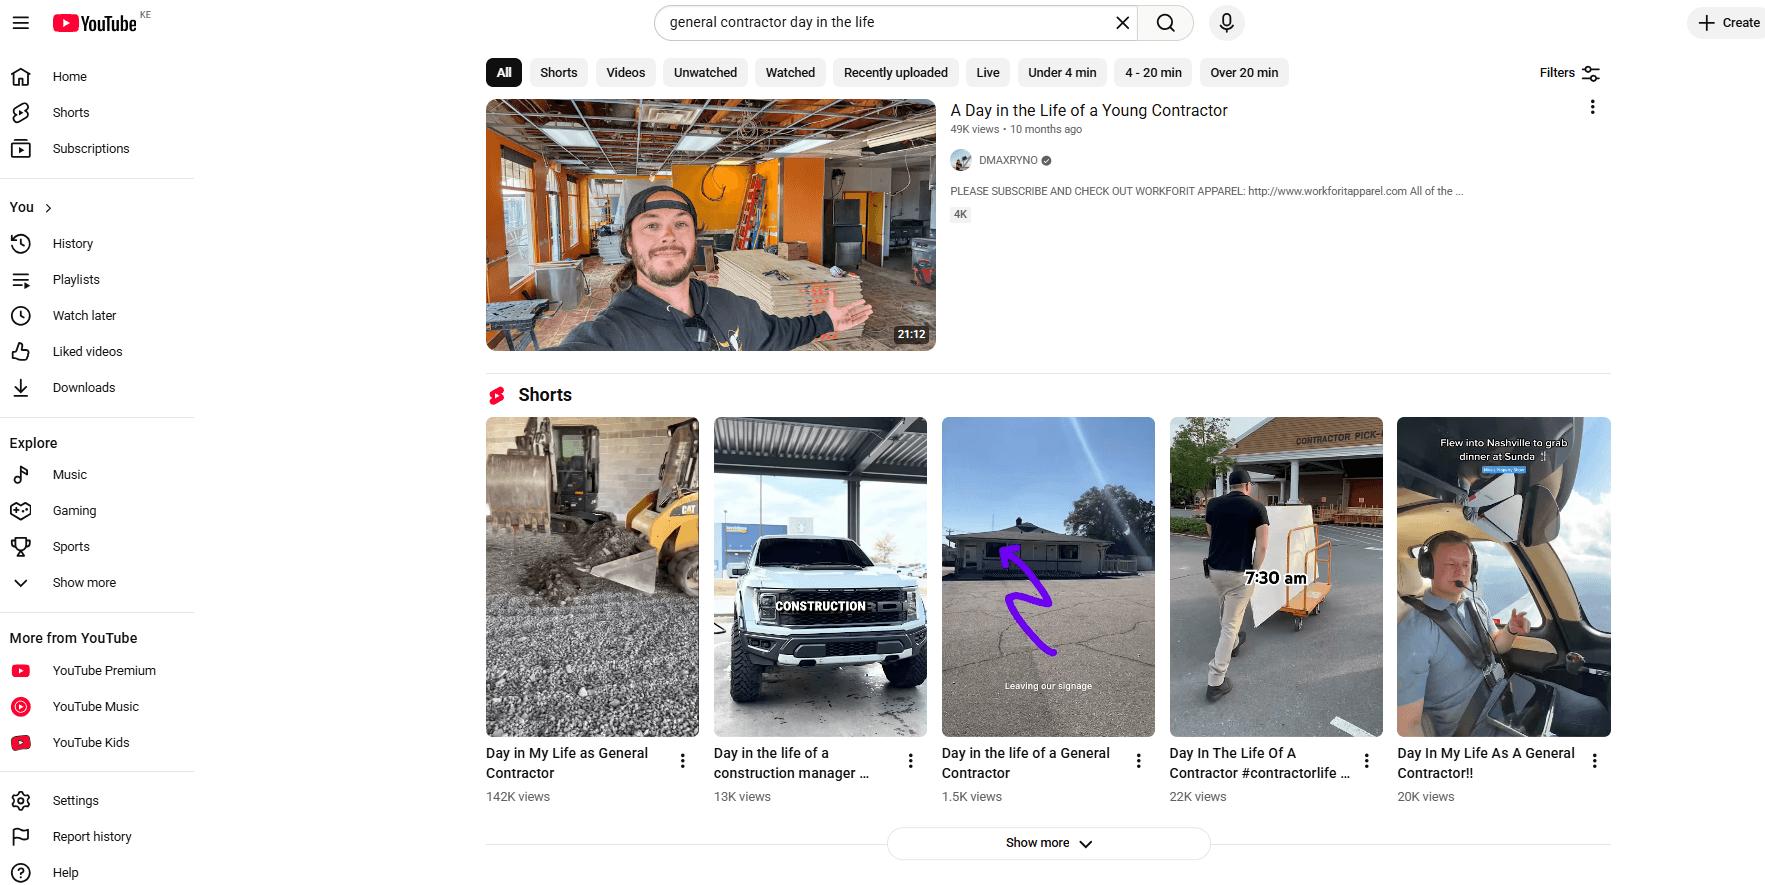Open CONSTRUCTION truck short thumbnail
The image size is (1765, 885).
[x=820, y=577]
